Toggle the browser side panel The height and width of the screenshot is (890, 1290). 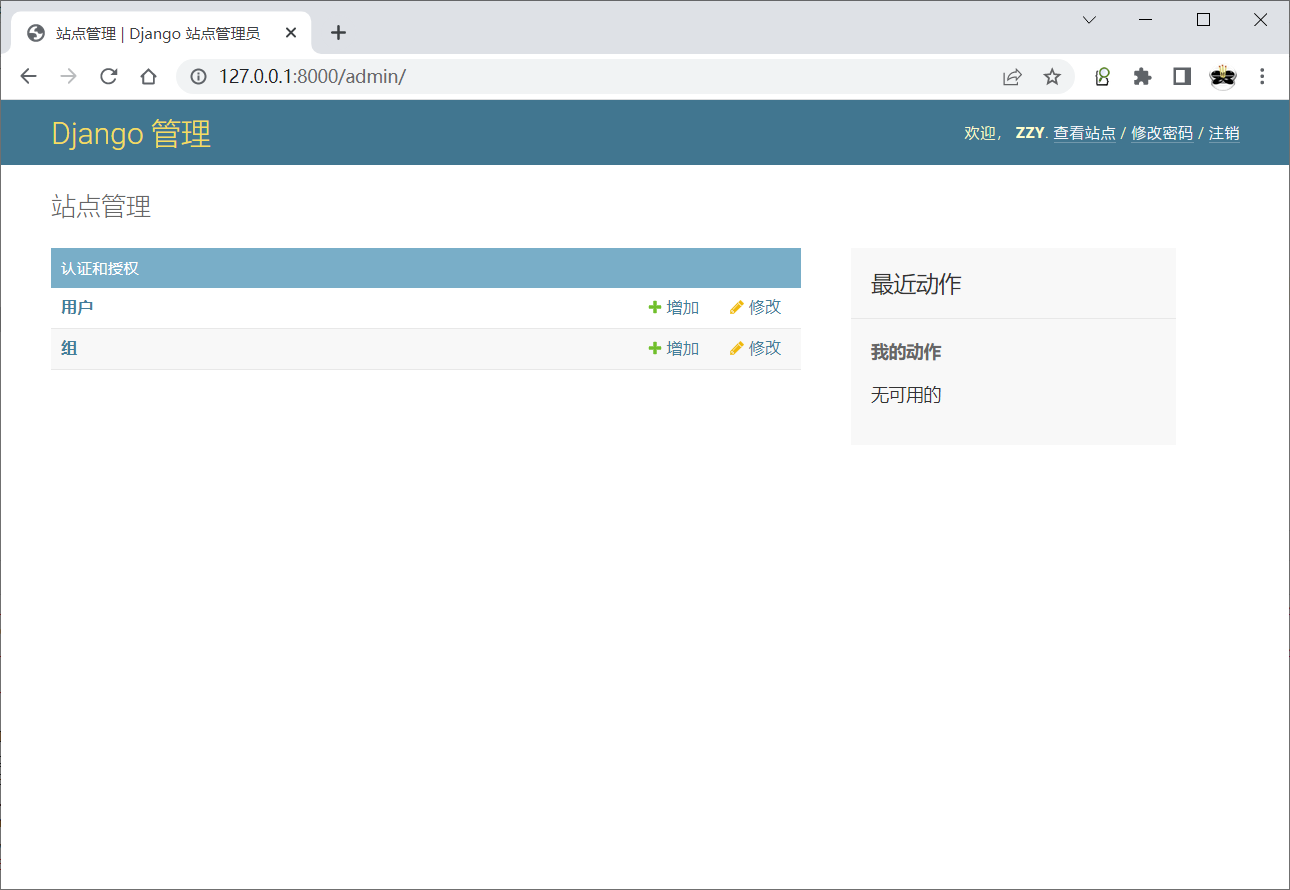coord(1182,77)
